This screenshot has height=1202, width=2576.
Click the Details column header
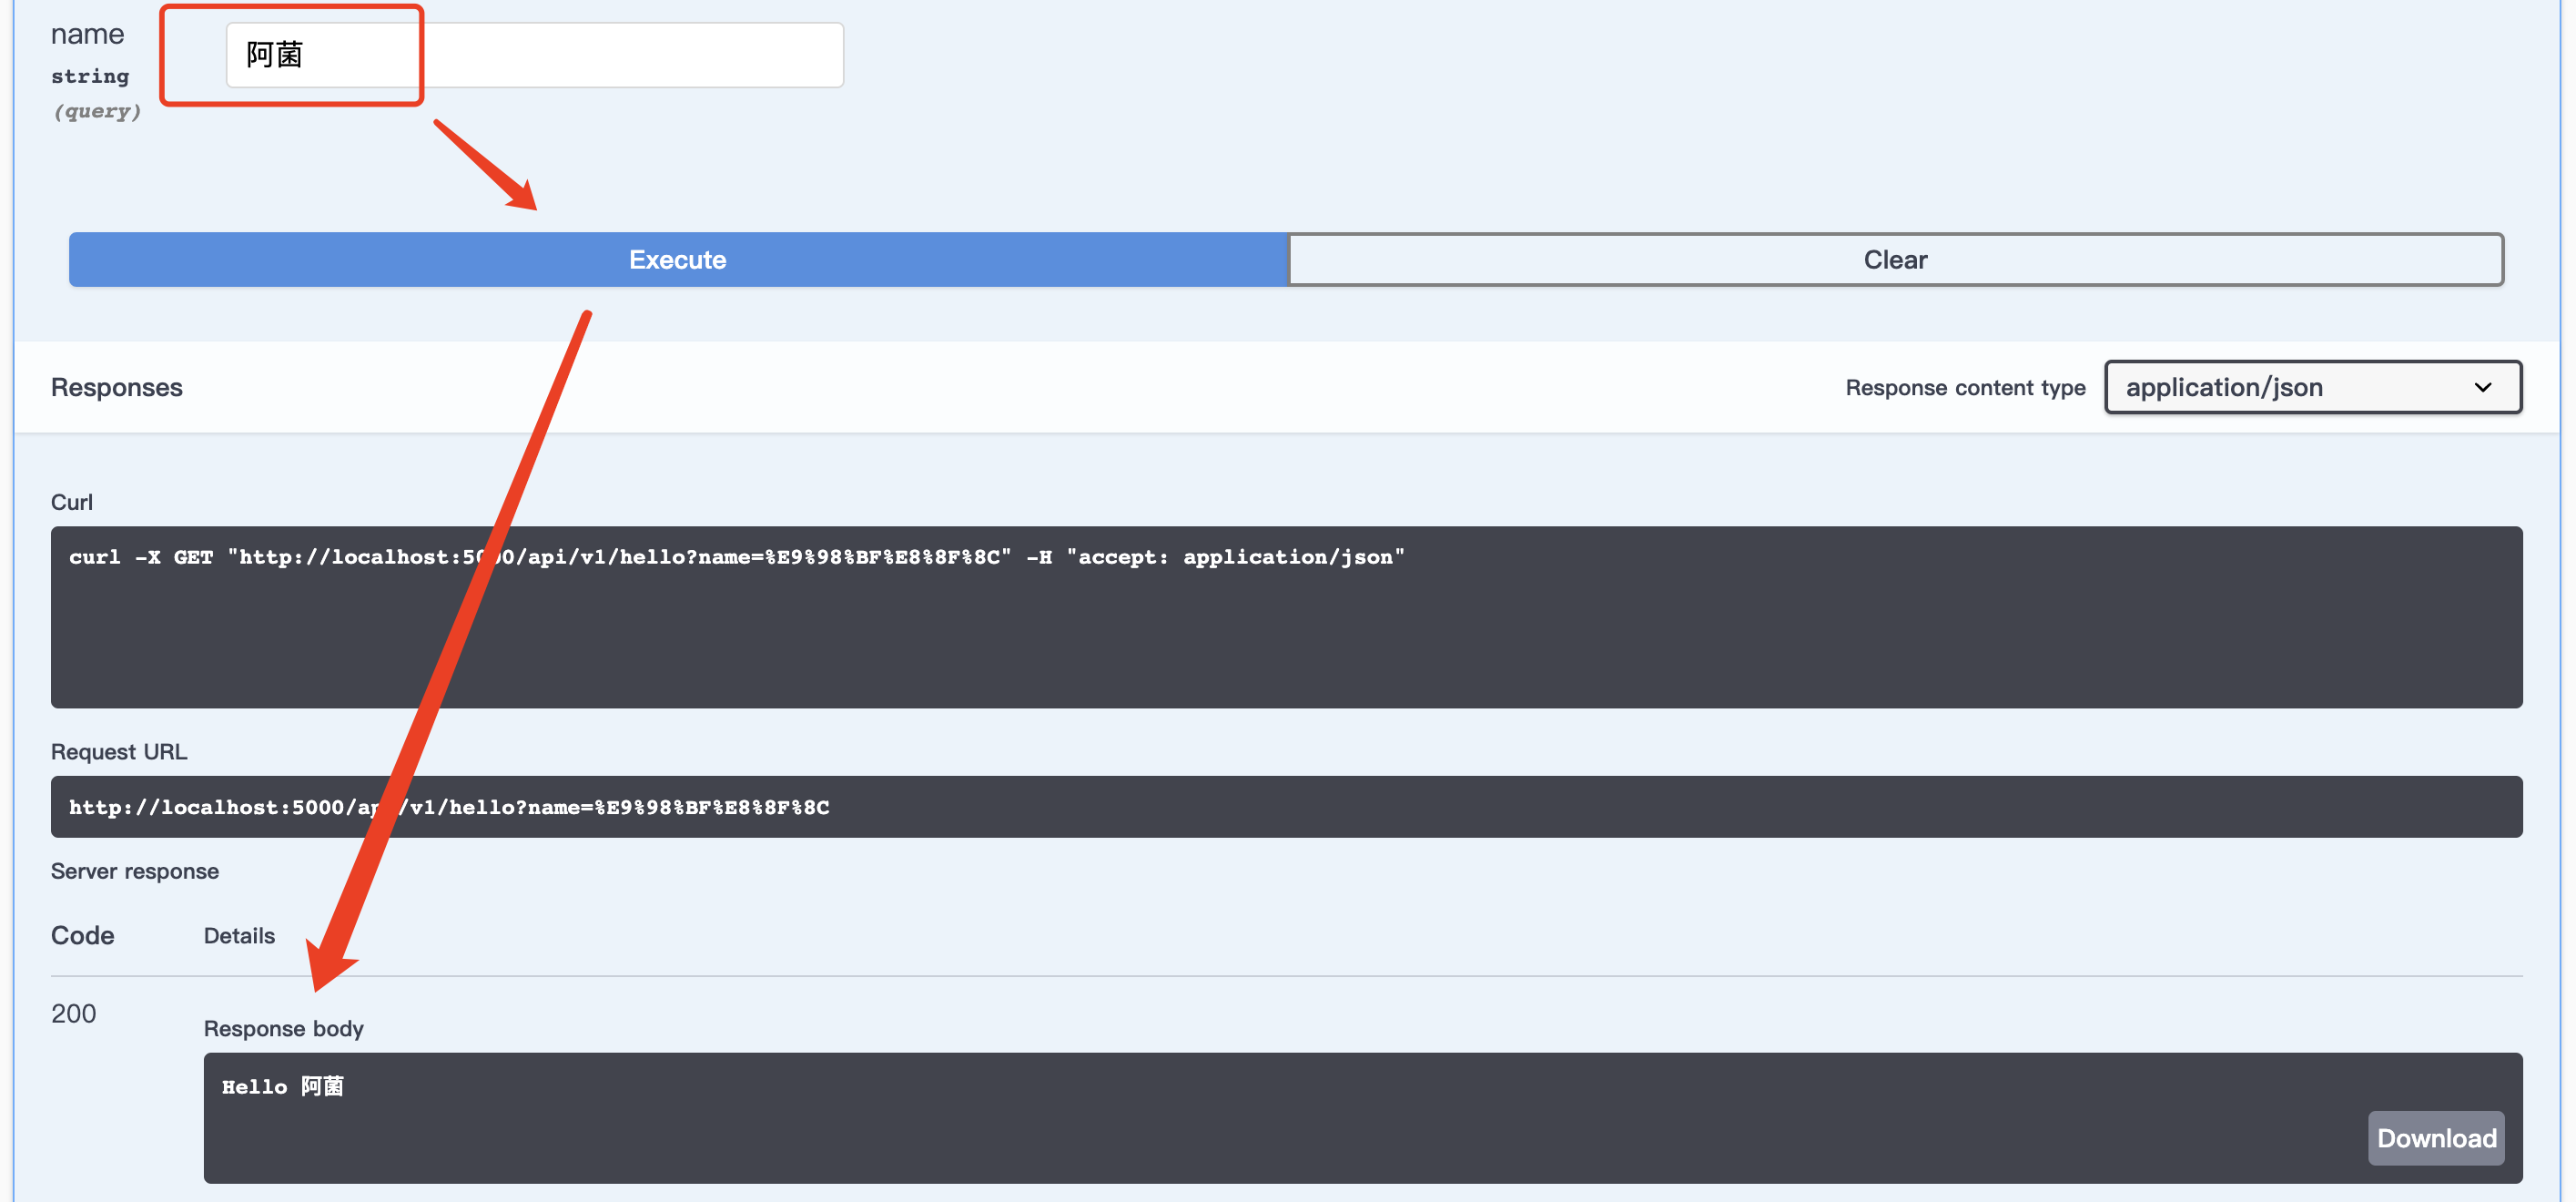pyautogui.click(x=239, y=935)
